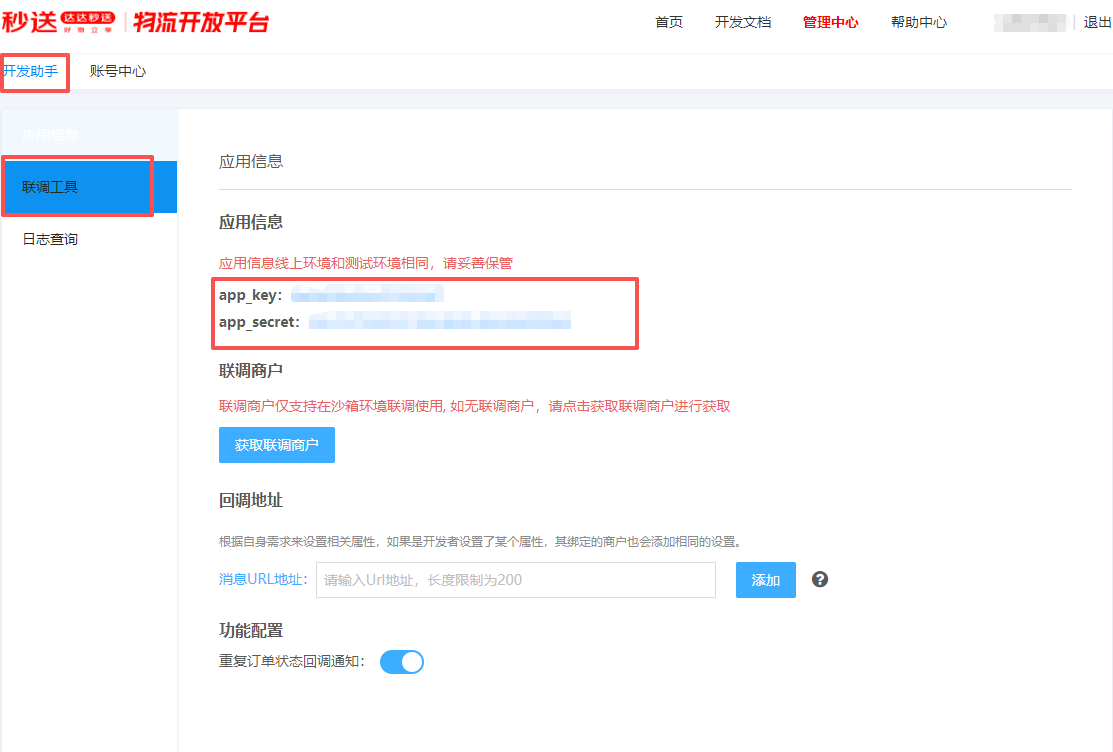
Task: Focus the 消息URL地址 input field
Action: pyautogui.click(x=515, y=580)
